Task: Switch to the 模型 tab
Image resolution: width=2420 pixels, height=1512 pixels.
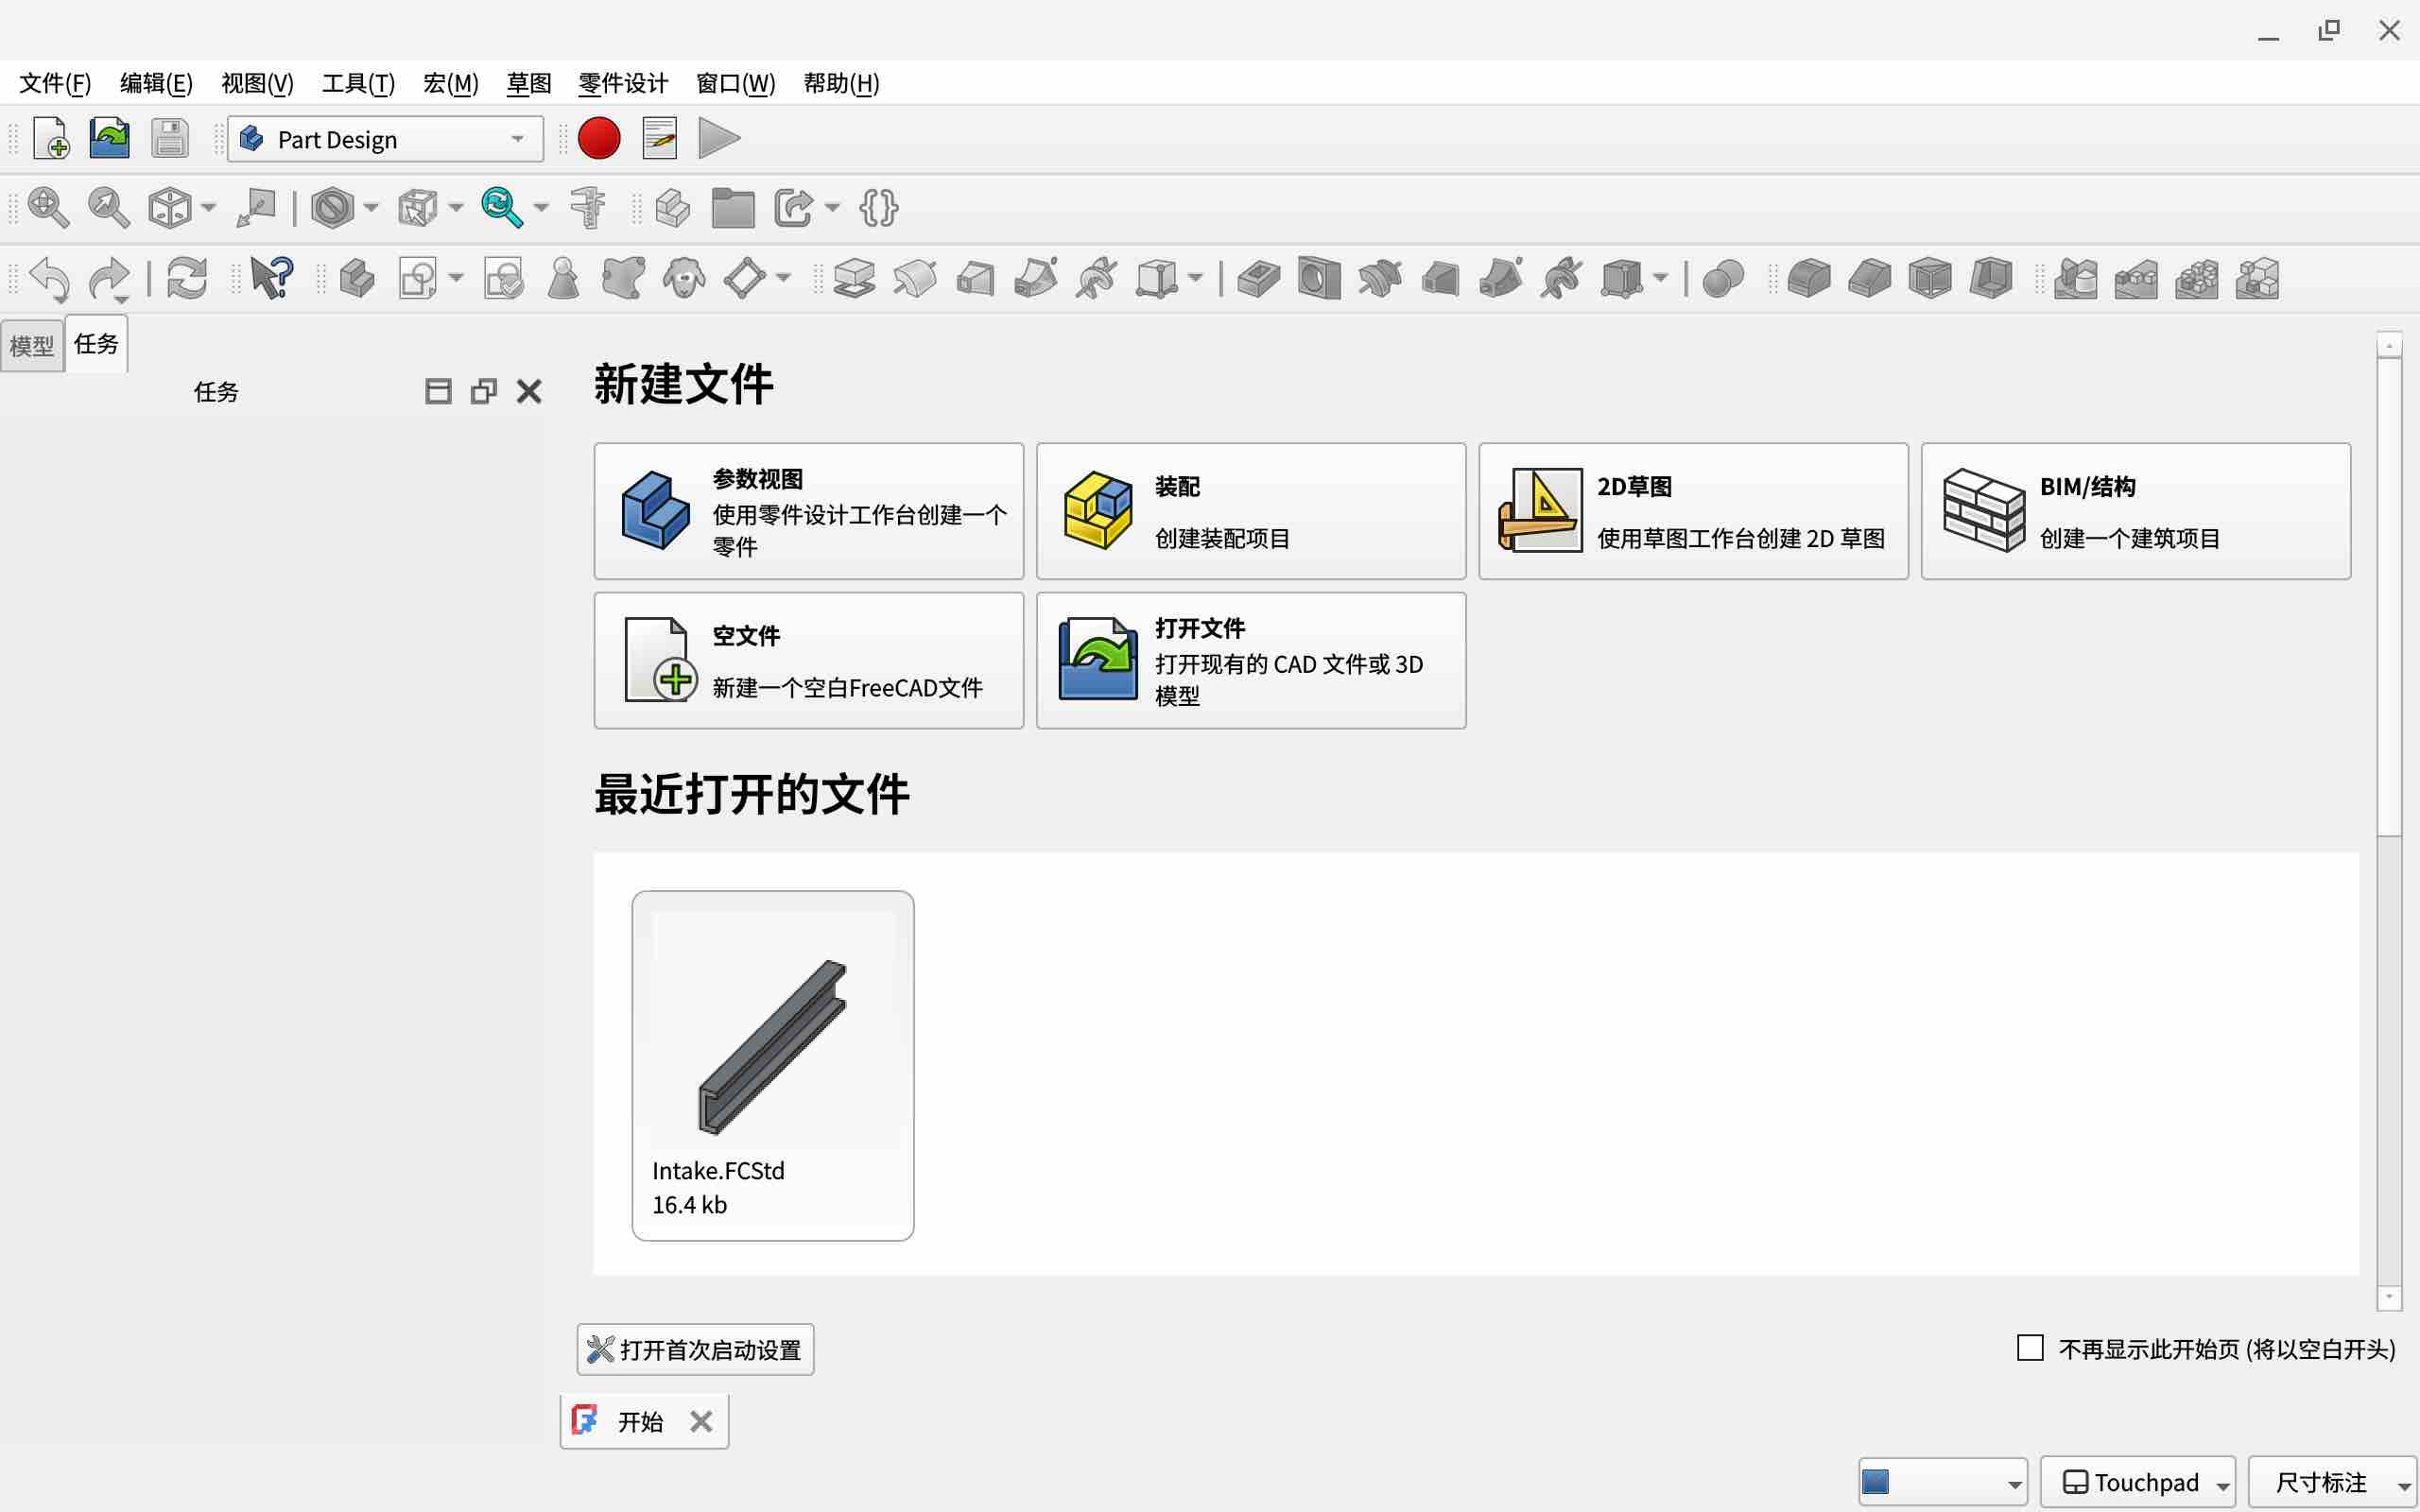Action: pos(31,346)
